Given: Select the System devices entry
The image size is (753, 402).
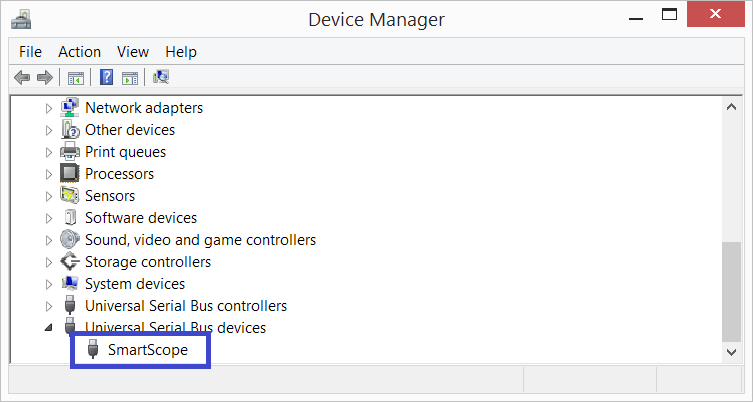Looking at the screenshot, I should tap(135, 284).
